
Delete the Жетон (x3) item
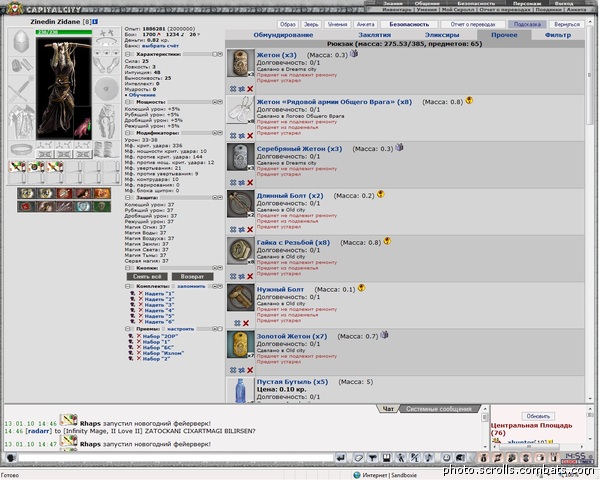tap(250, 89)
